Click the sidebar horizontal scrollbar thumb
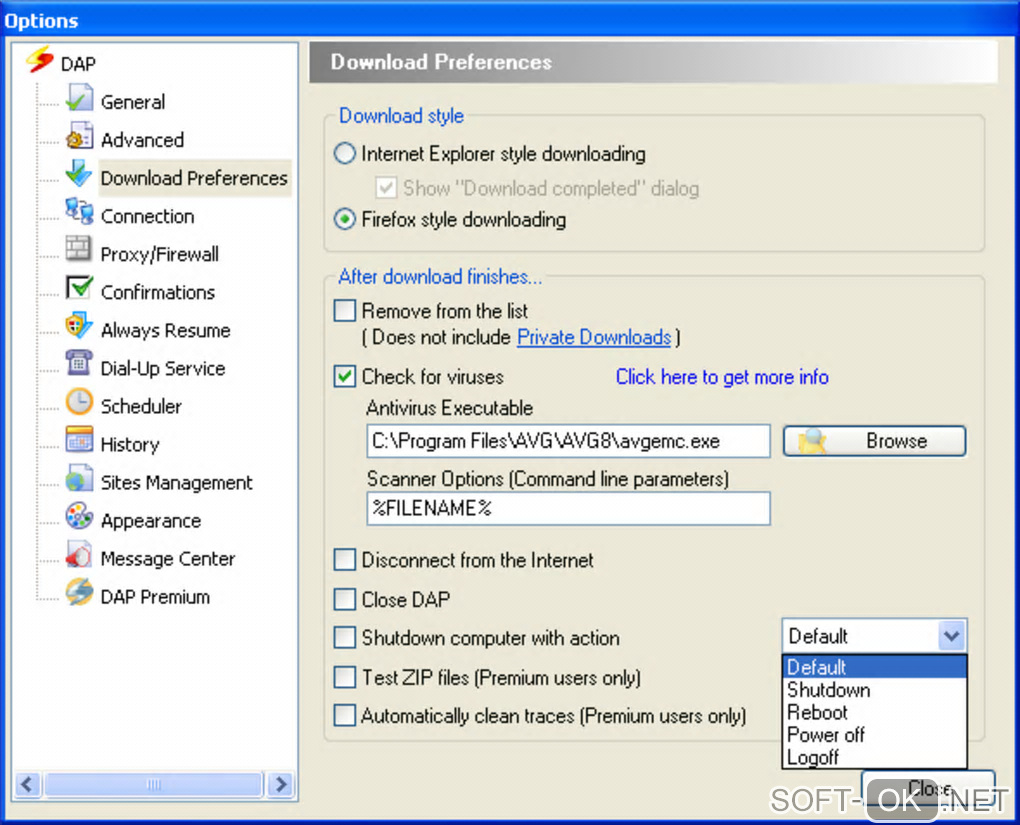 tap(154, 784)
